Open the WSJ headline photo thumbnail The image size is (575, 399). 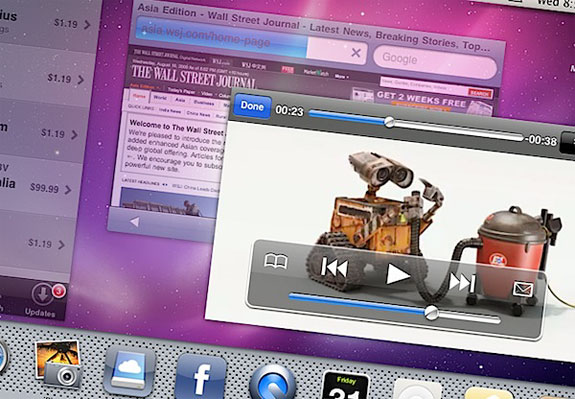(x=169, y=202)
